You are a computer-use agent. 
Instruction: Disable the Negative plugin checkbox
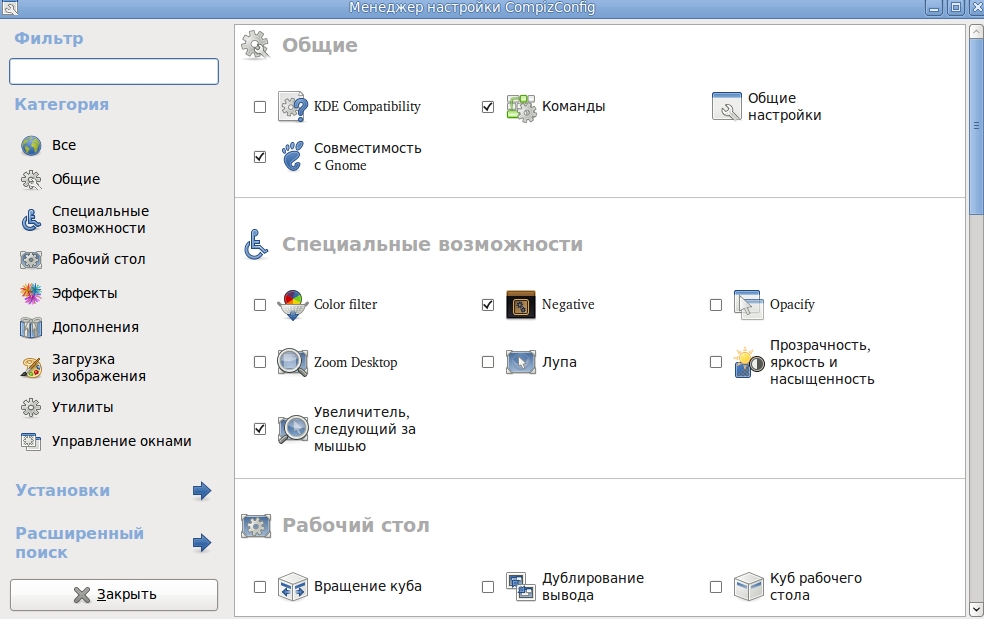coord(488,305)
